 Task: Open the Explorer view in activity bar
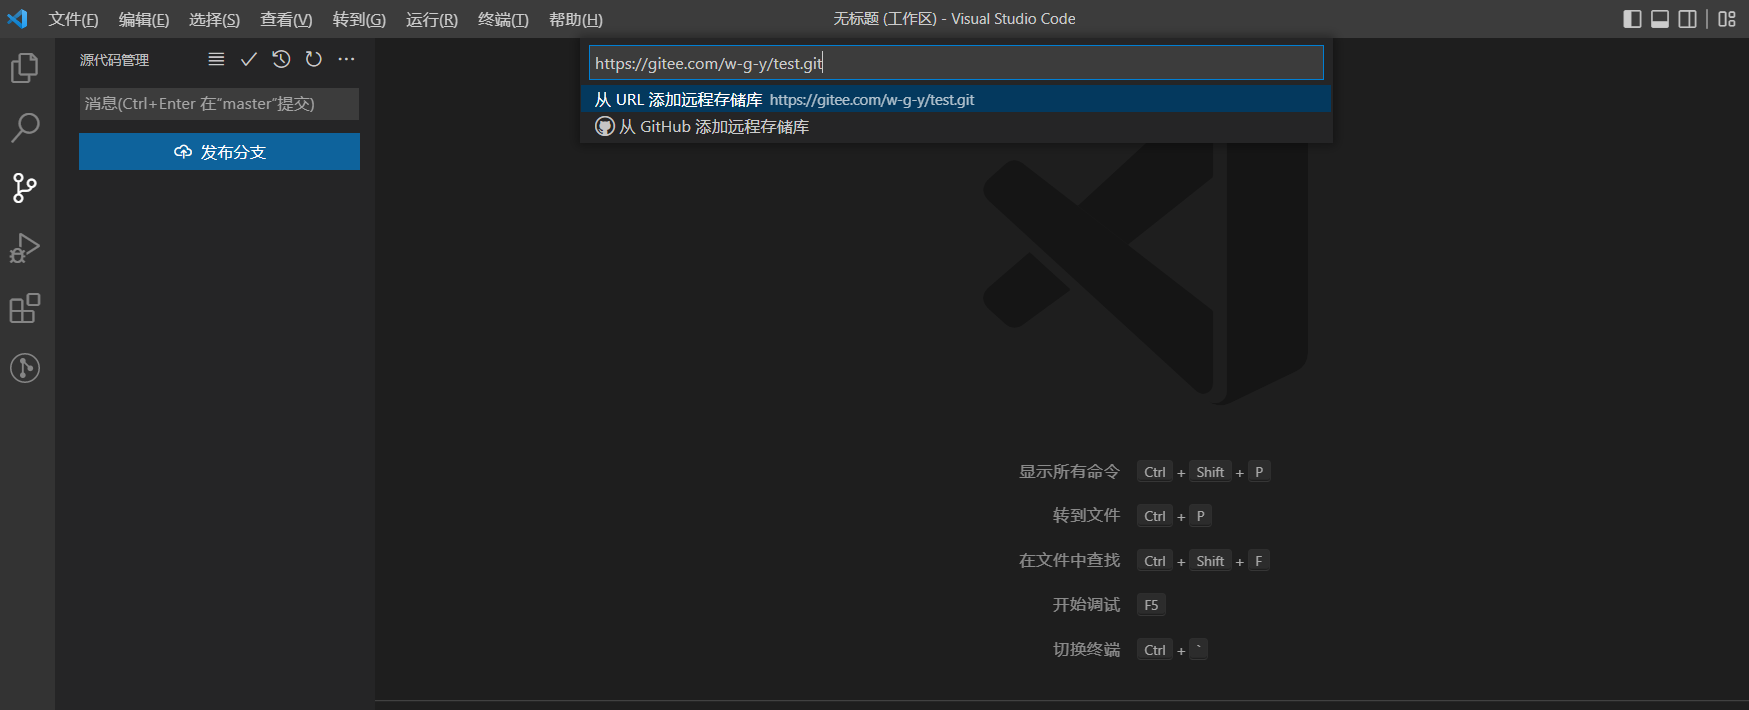[x=25, y=68]
